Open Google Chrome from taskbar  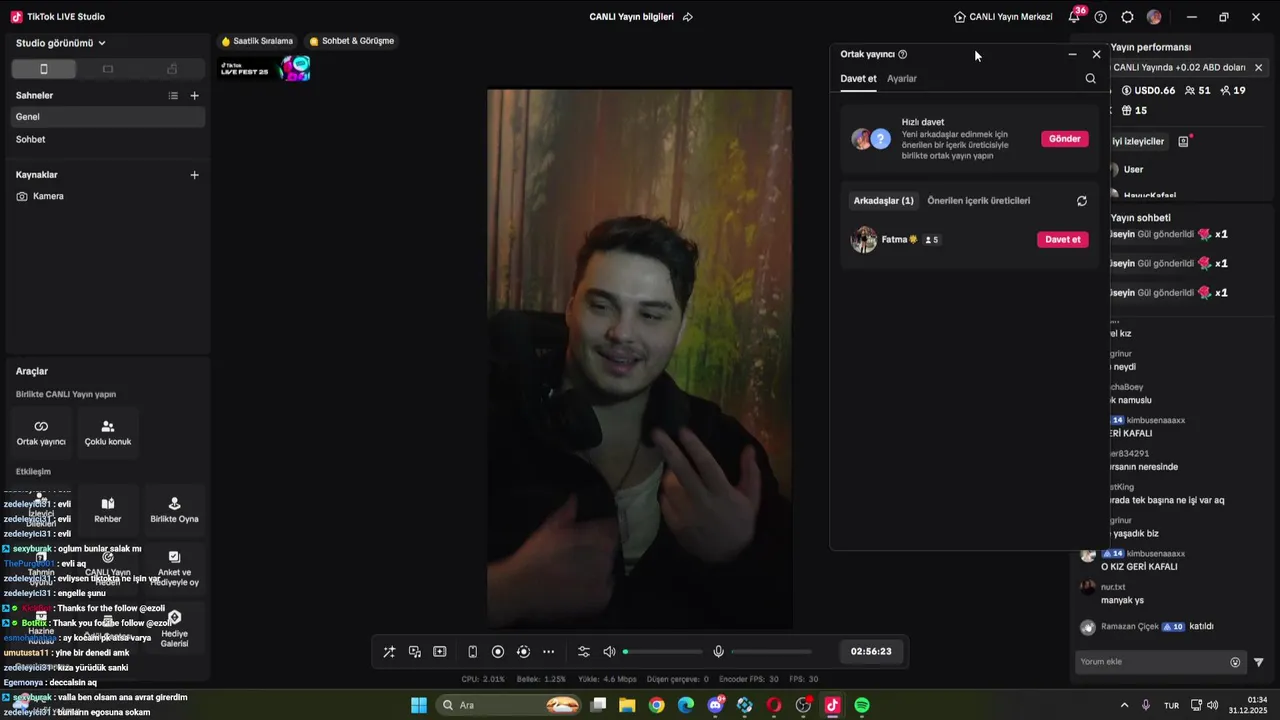[x=656, y=706]
